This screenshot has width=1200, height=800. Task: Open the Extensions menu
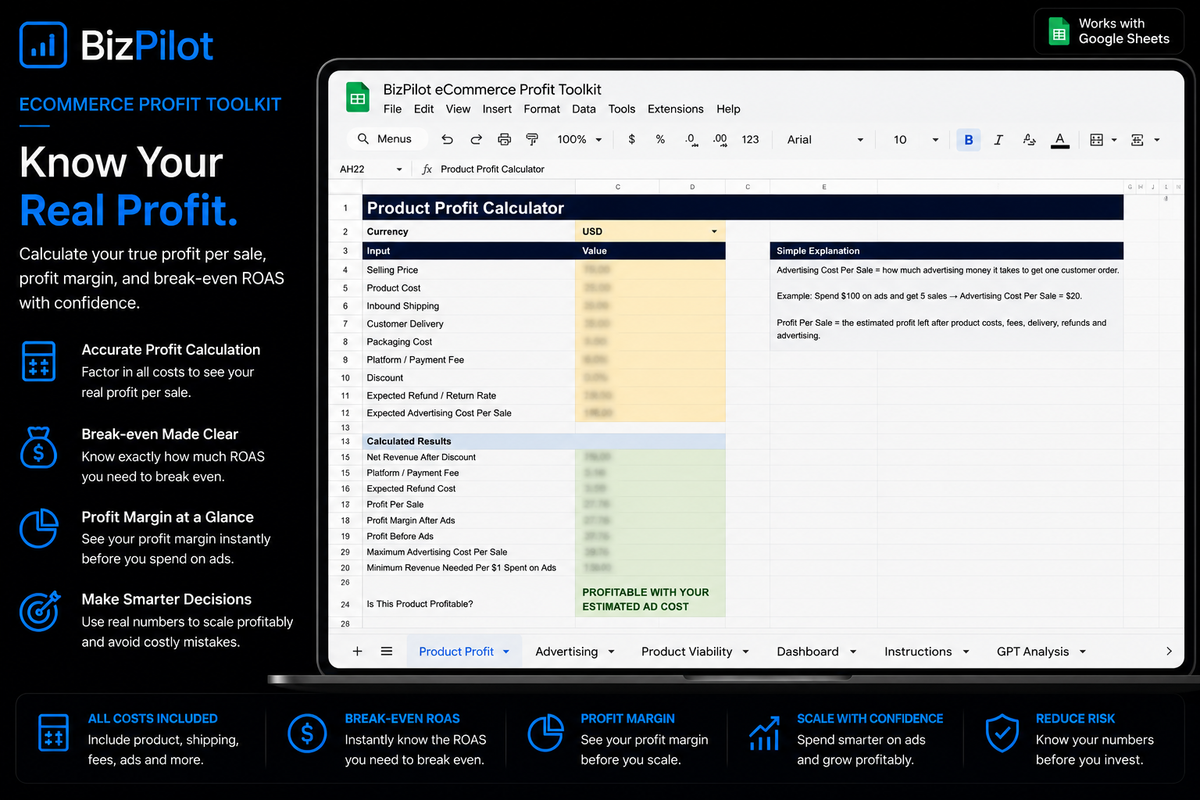(676, 109)
